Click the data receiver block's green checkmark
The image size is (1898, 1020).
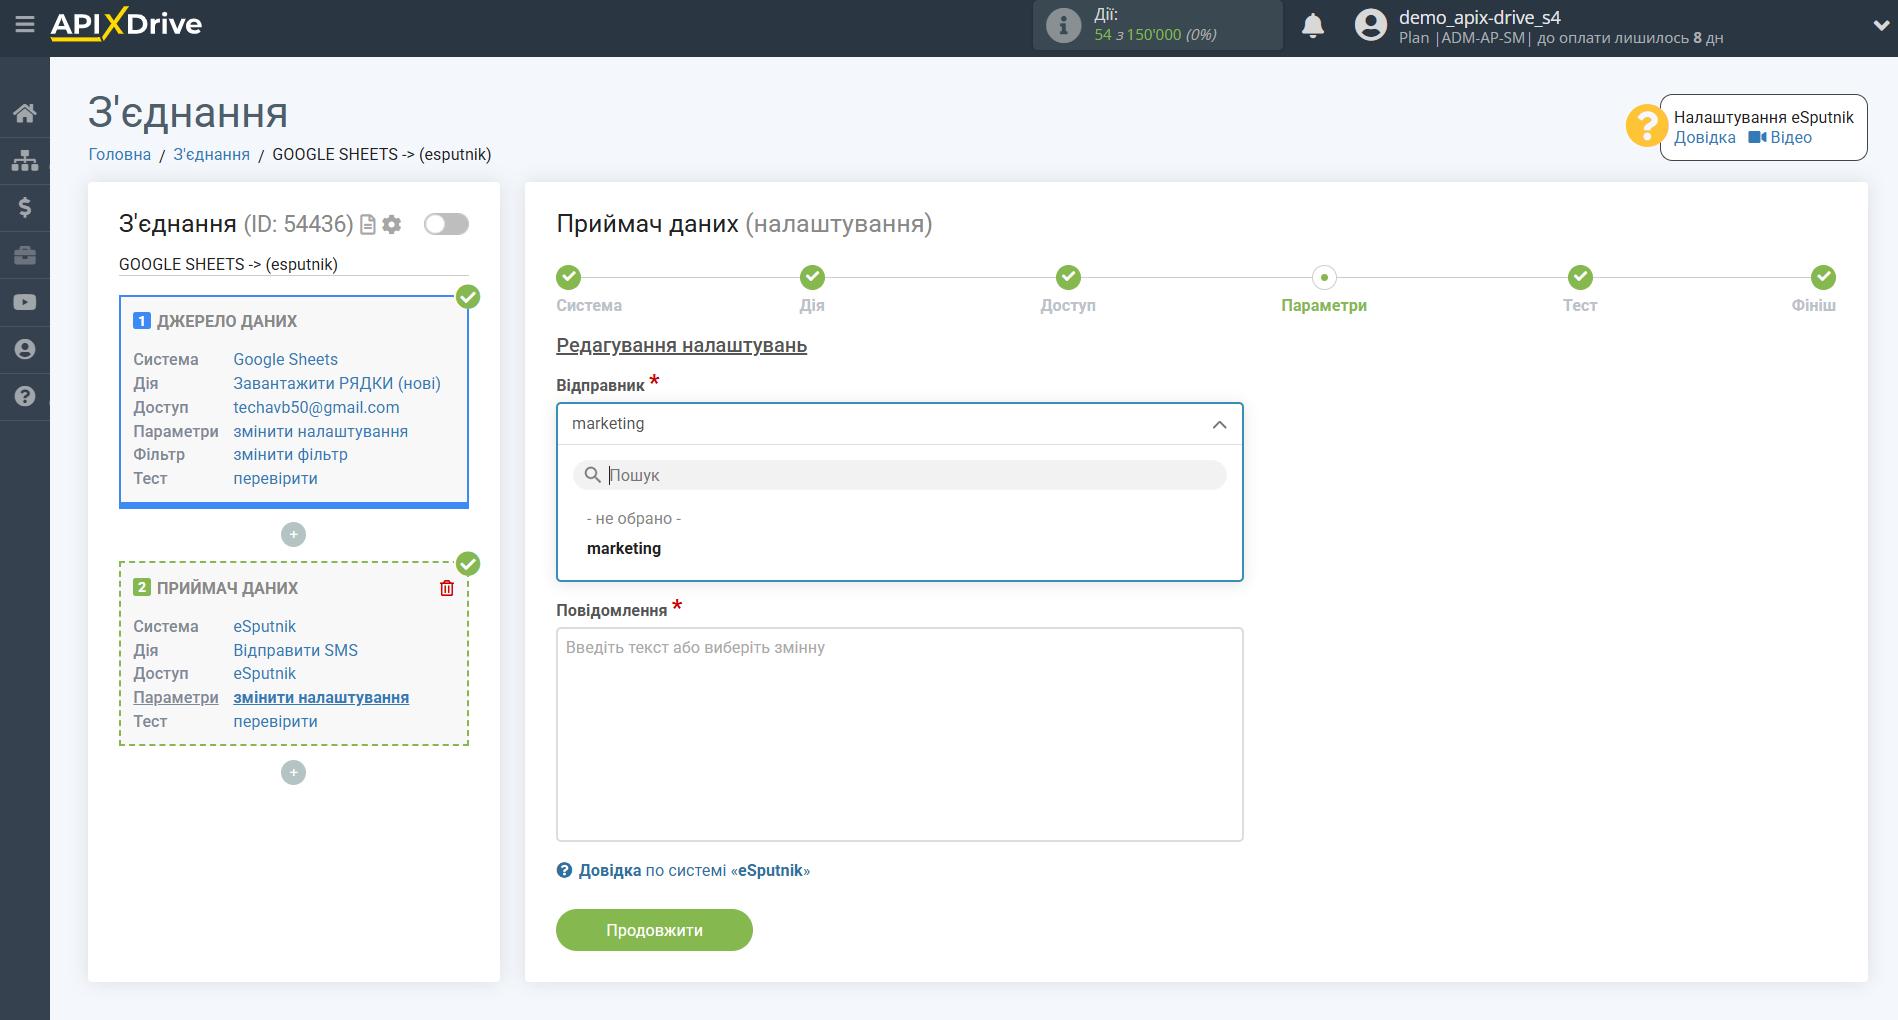[x=468, y=564]
